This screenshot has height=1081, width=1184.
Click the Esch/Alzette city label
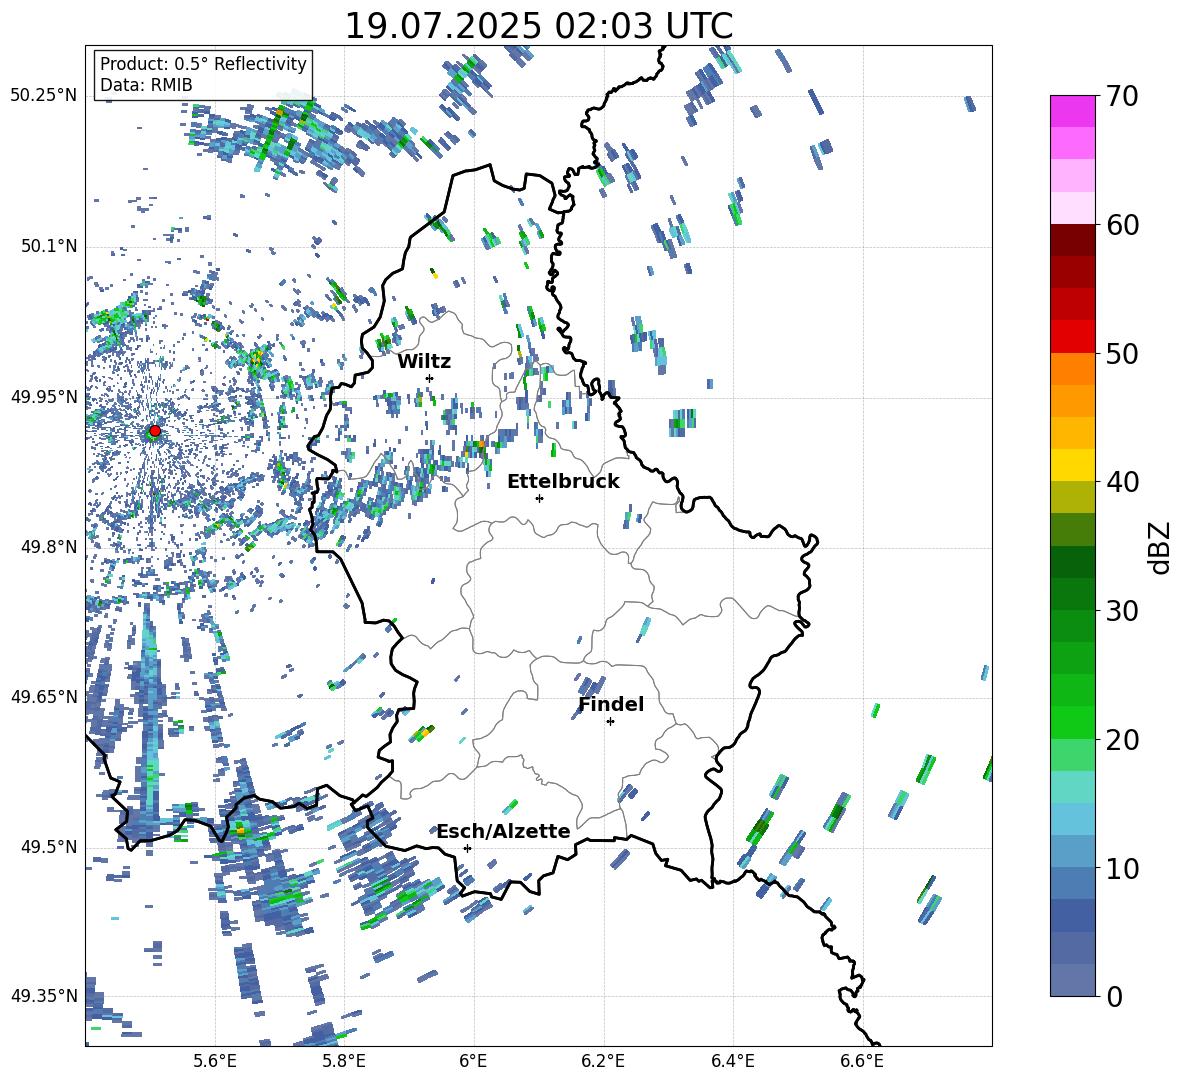coord(503,831)
